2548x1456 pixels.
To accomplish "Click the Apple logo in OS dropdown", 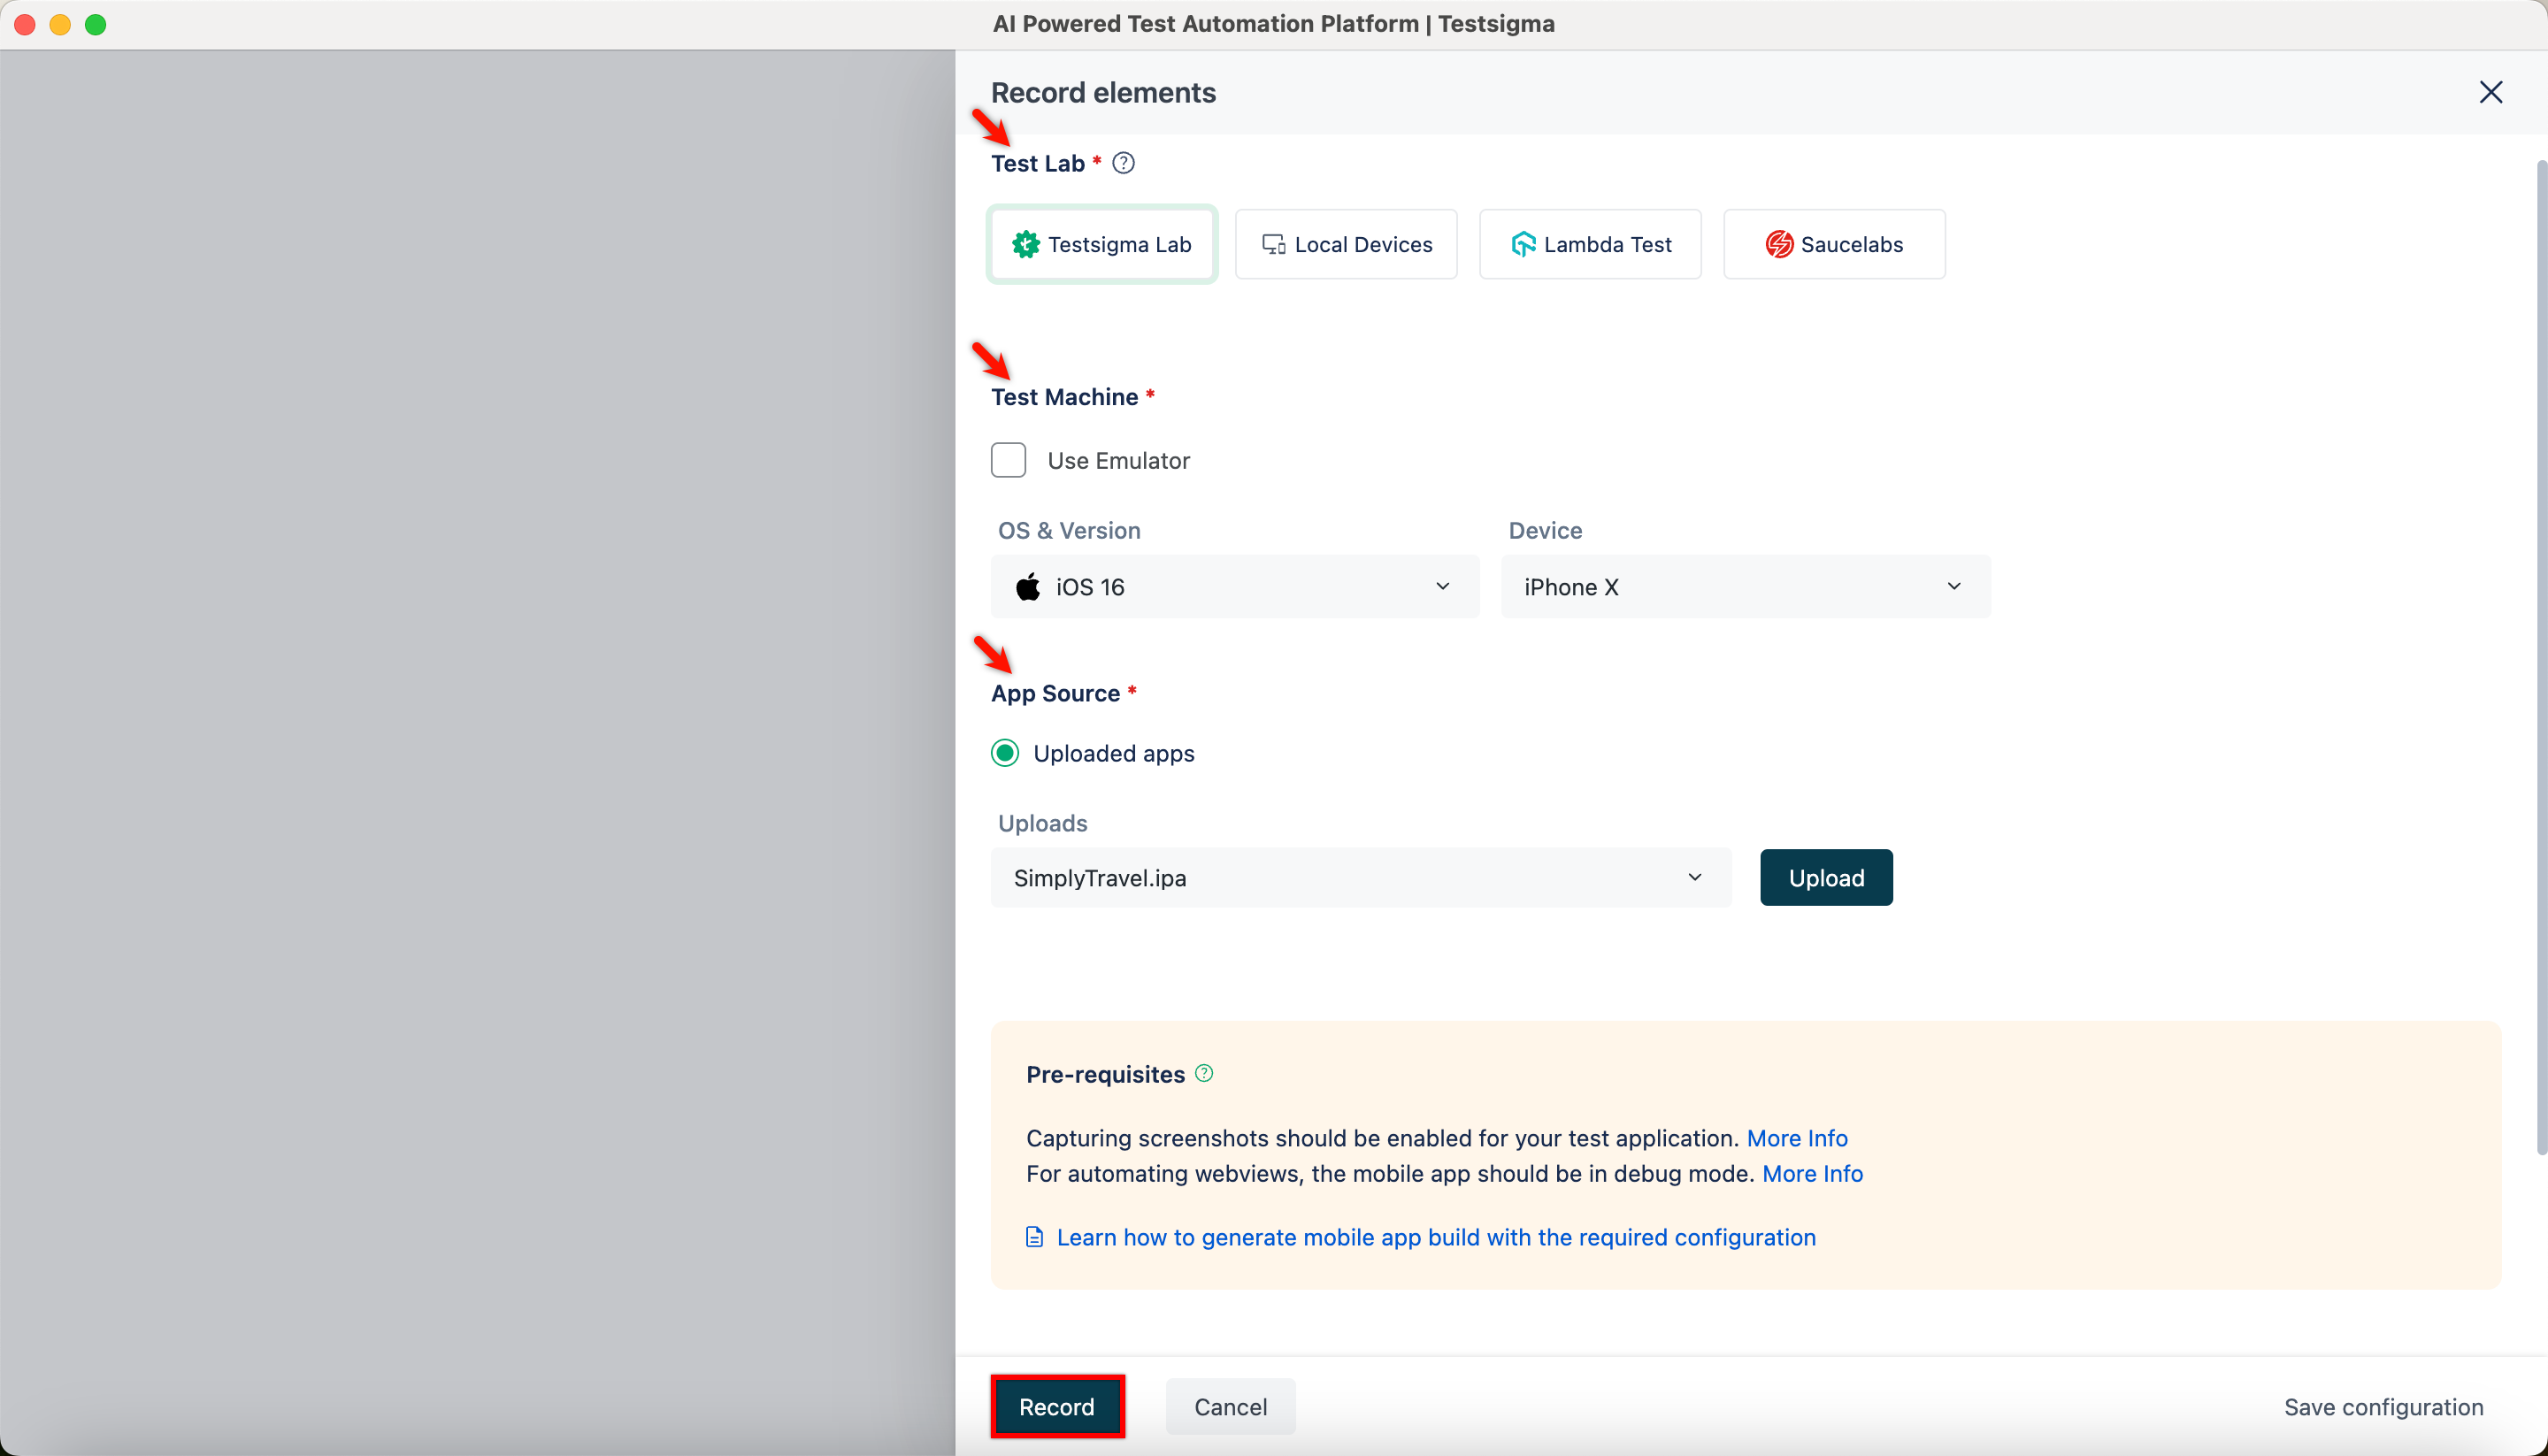I will [x=1028, y=586].
